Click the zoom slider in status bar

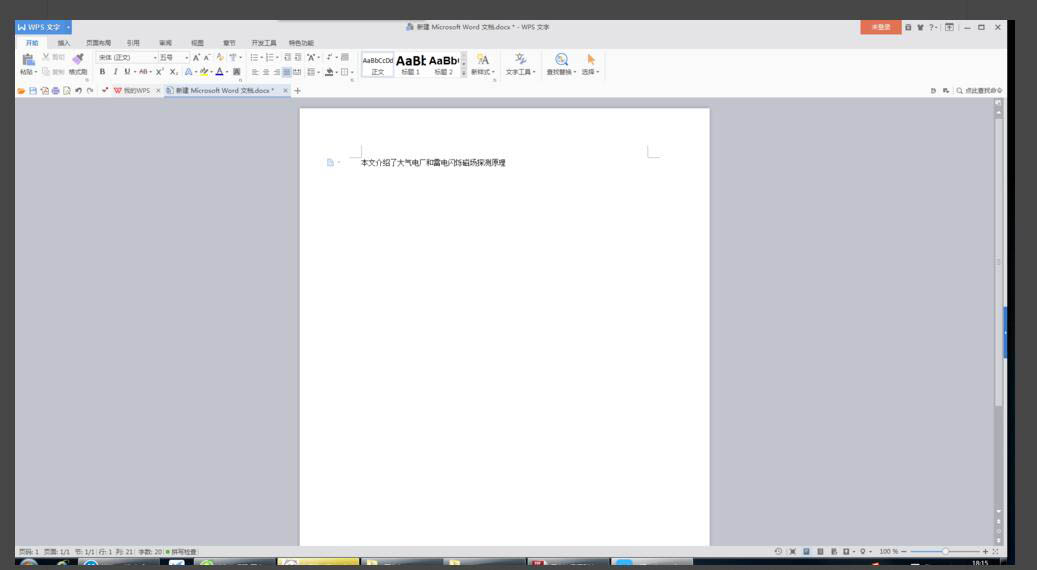(945, 552)
